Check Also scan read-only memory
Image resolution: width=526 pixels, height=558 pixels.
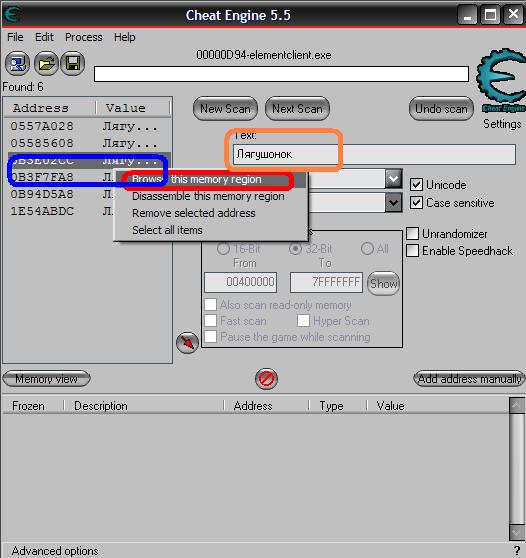(210, 305)
